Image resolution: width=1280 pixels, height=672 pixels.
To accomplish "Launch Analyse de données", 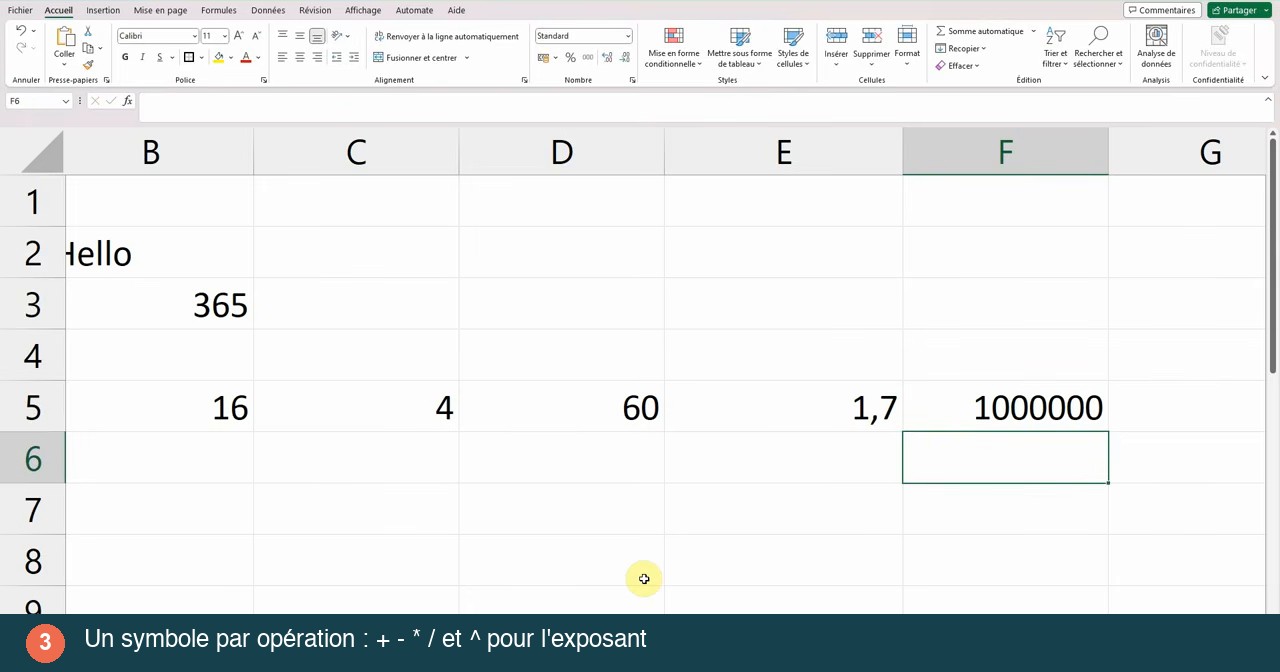I will (1156, 48).
